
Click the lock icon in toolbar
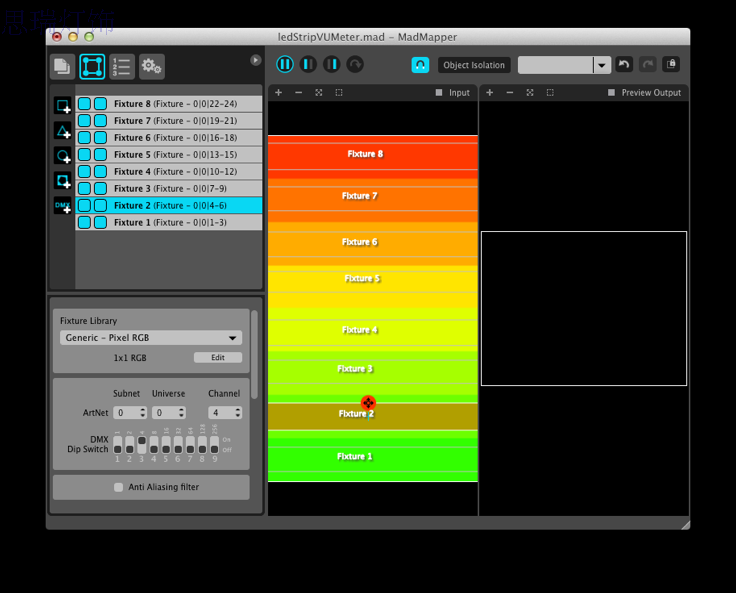pyautogui.click(x=671, y=64)
